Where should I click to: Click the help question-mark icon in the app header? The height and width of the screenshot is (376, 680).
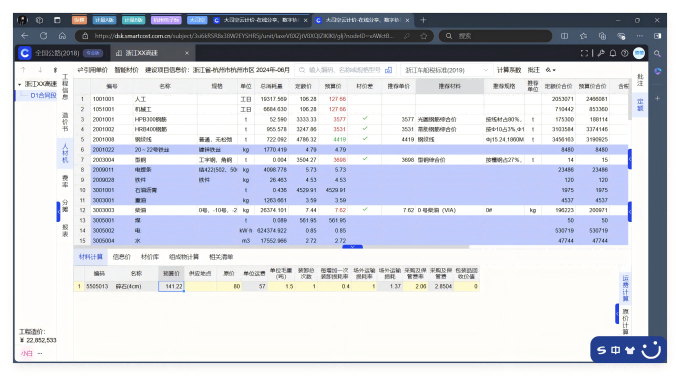point(624,53)
